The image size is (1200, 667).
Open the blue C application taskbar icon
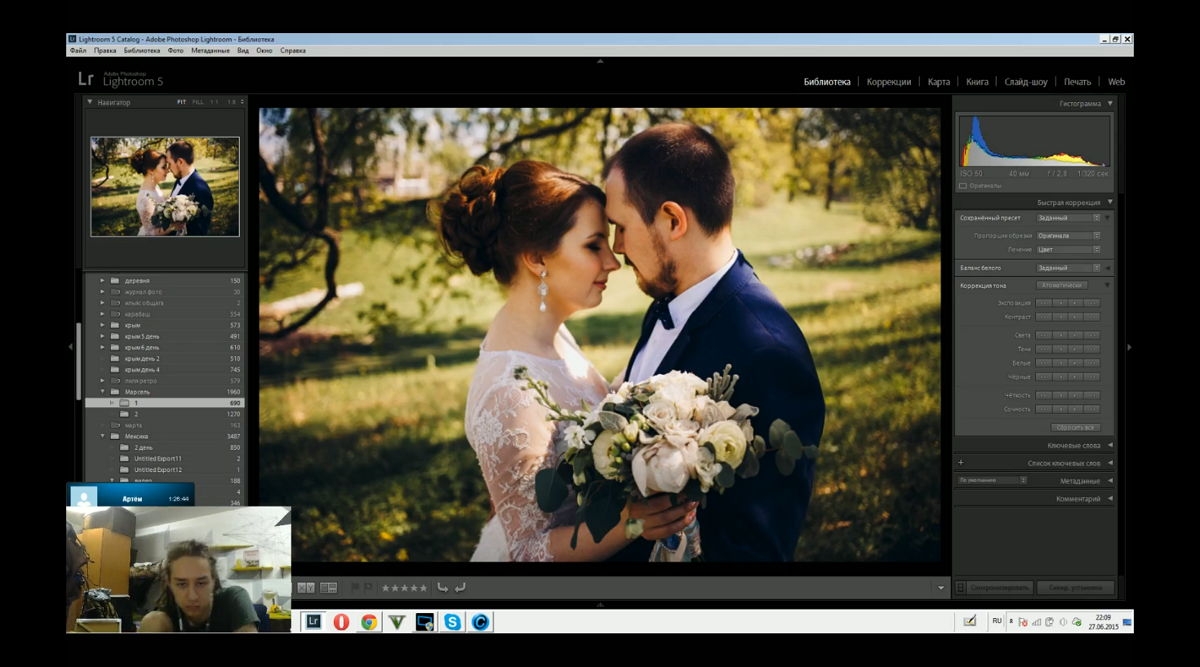[481, 621]
